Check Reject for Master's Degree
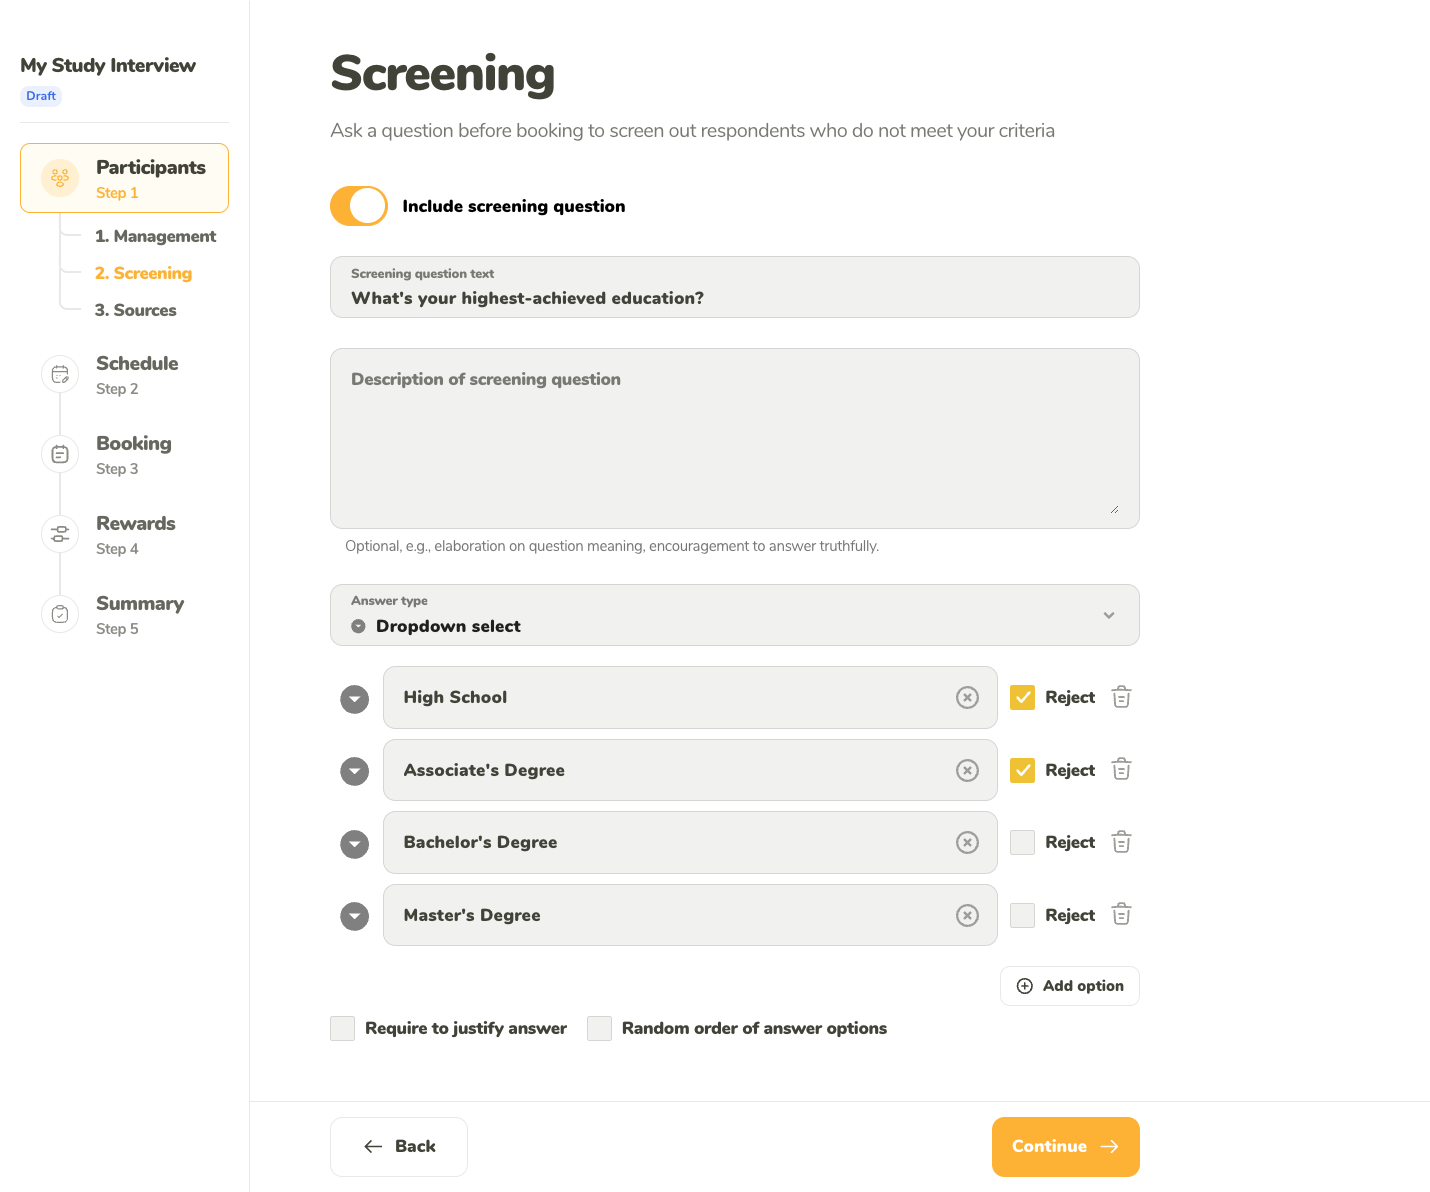Screen dimensions: 1430x1192 pyautogui.click(x=1022, y=915)
